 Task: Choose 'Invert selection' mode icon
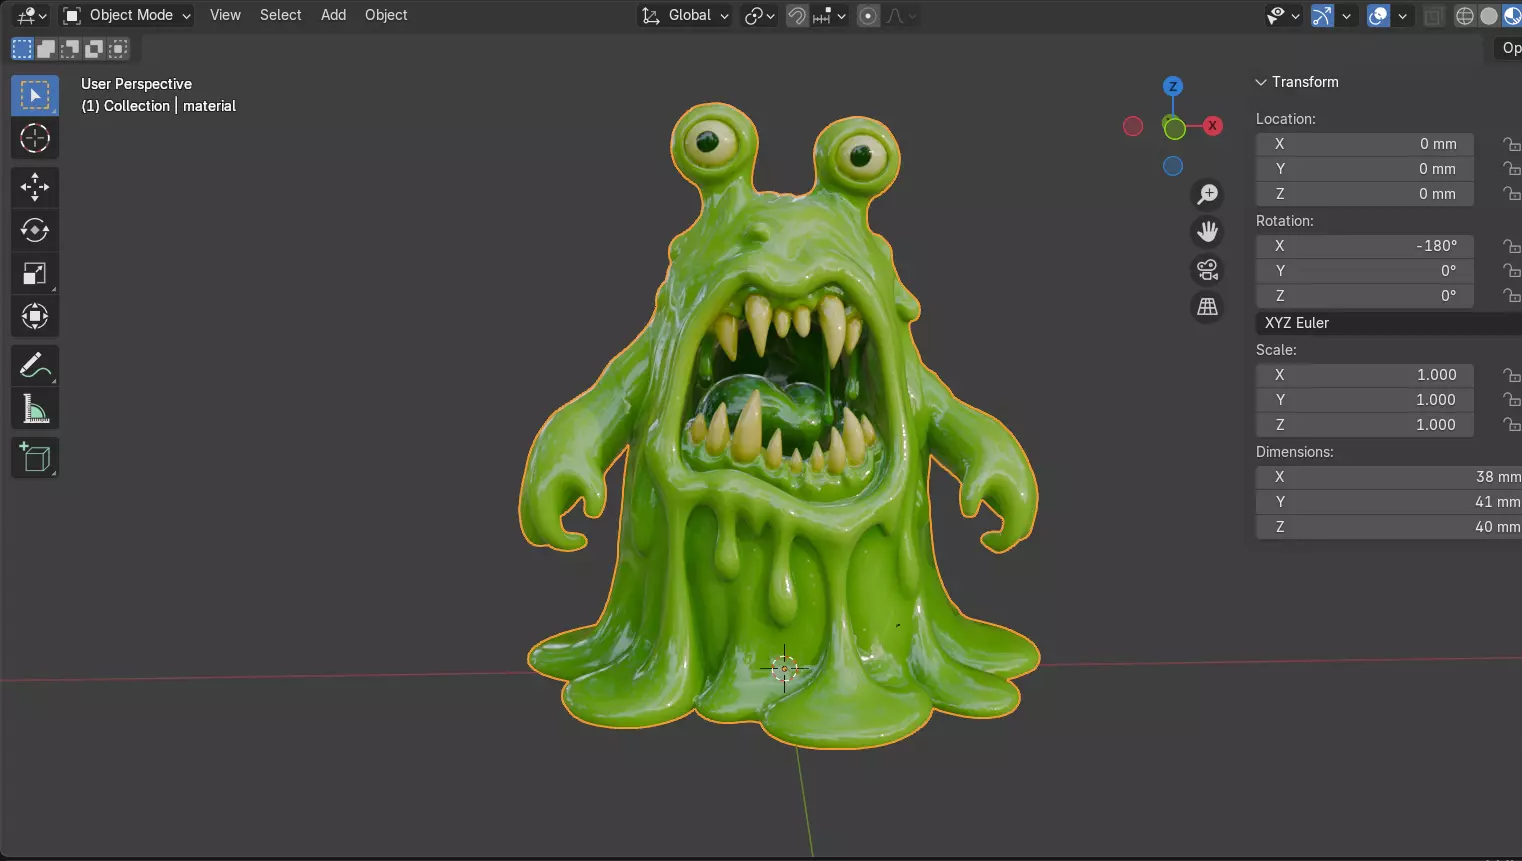[x=94, y=49]
